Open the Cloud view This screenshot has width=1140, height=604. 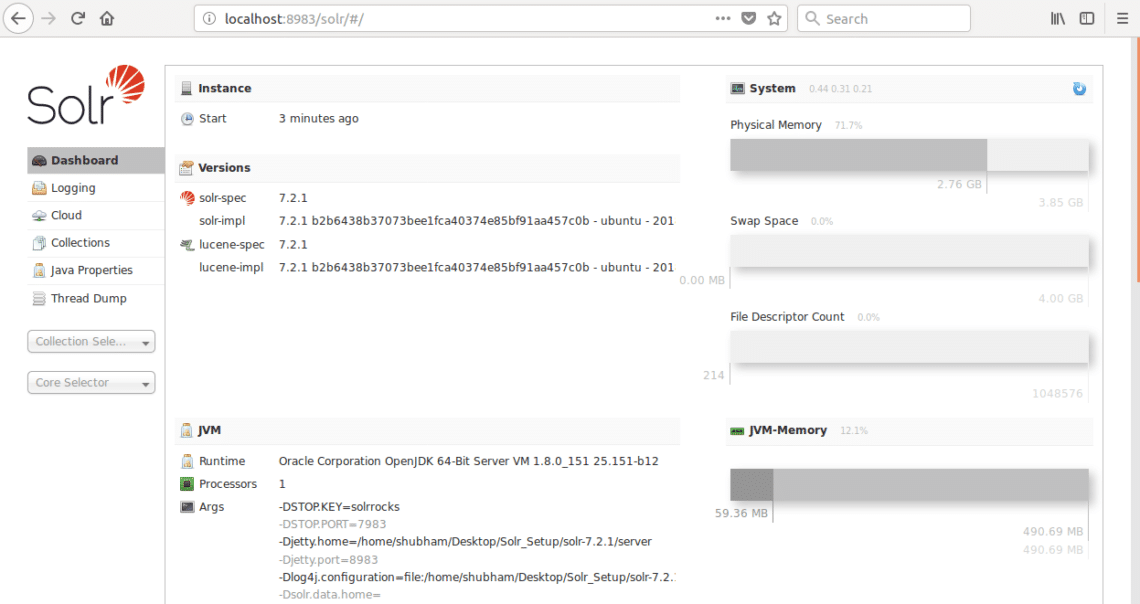[x=96, y=216]
